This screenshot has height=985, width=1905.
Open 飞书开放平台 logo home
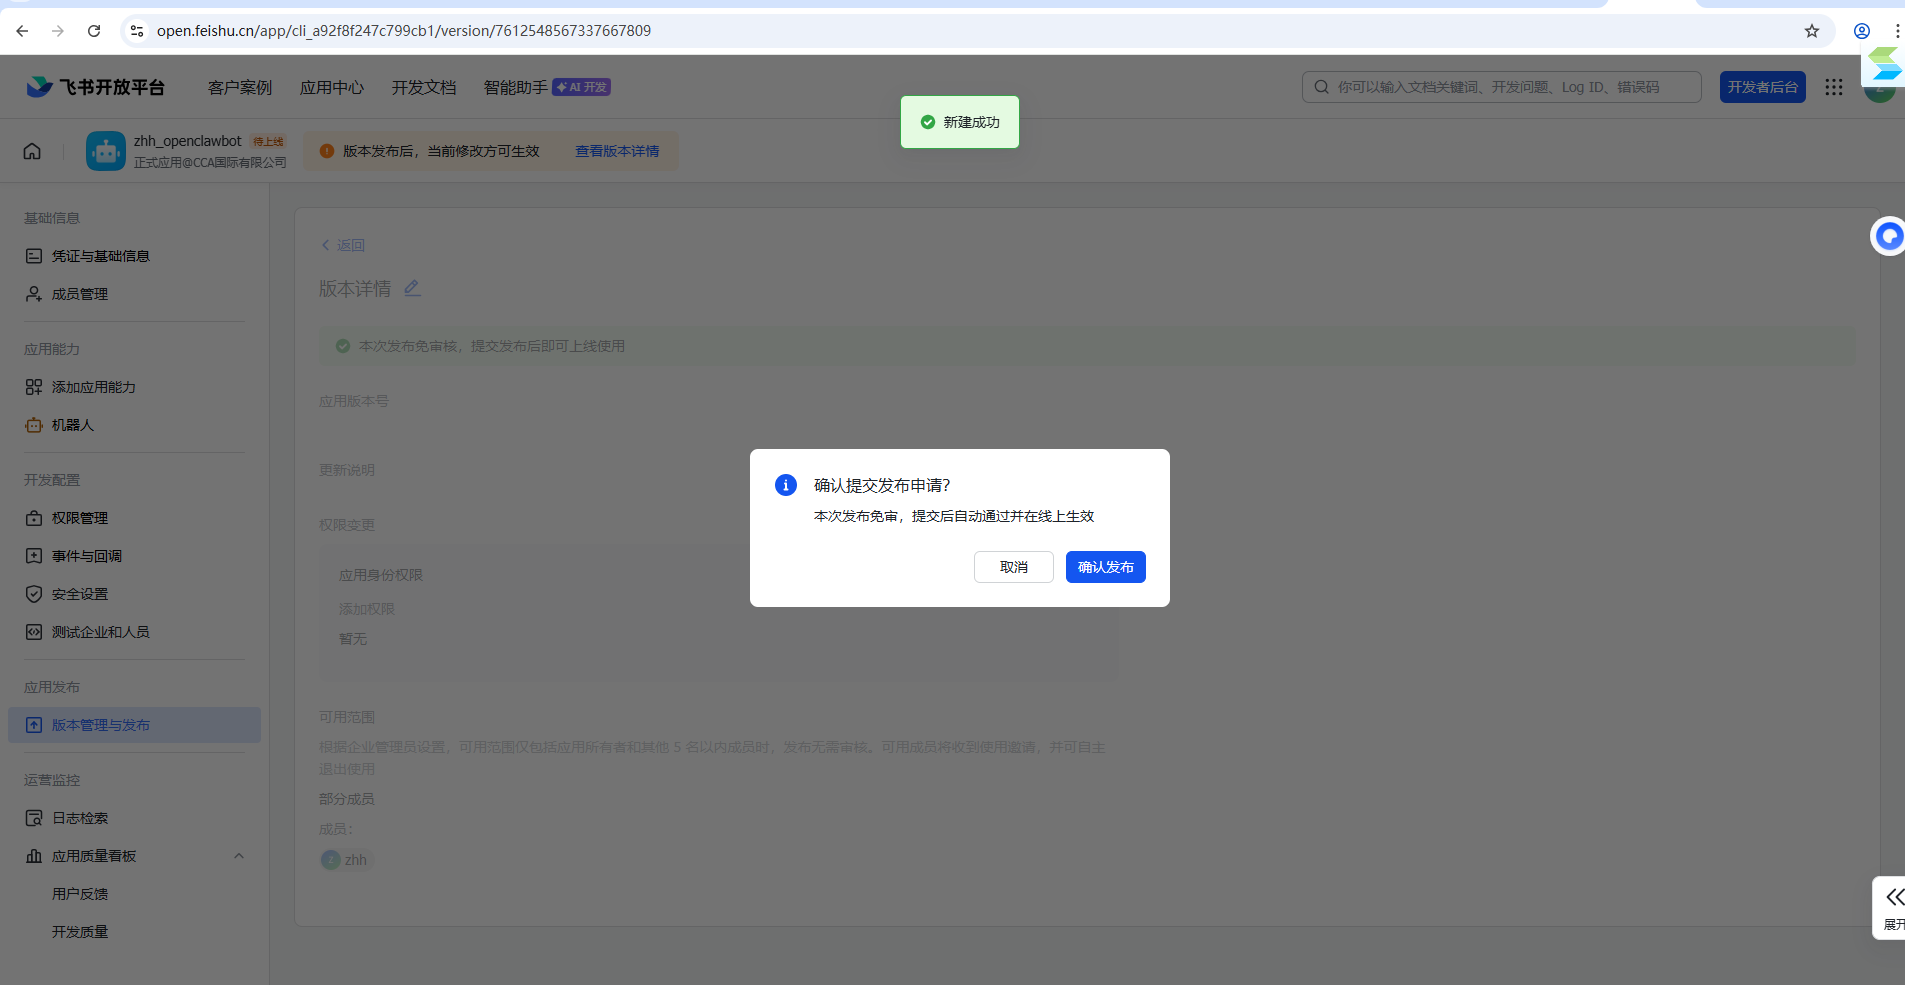(x=95, y=87)
